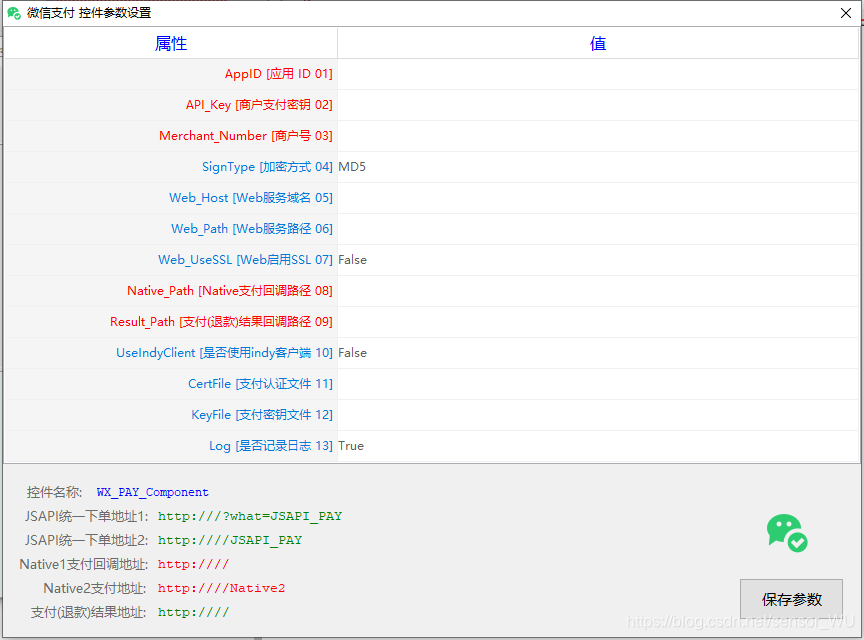Click the Web_Host value field
The height and width of the screenshot is (640, 864).
pos(598,198)
